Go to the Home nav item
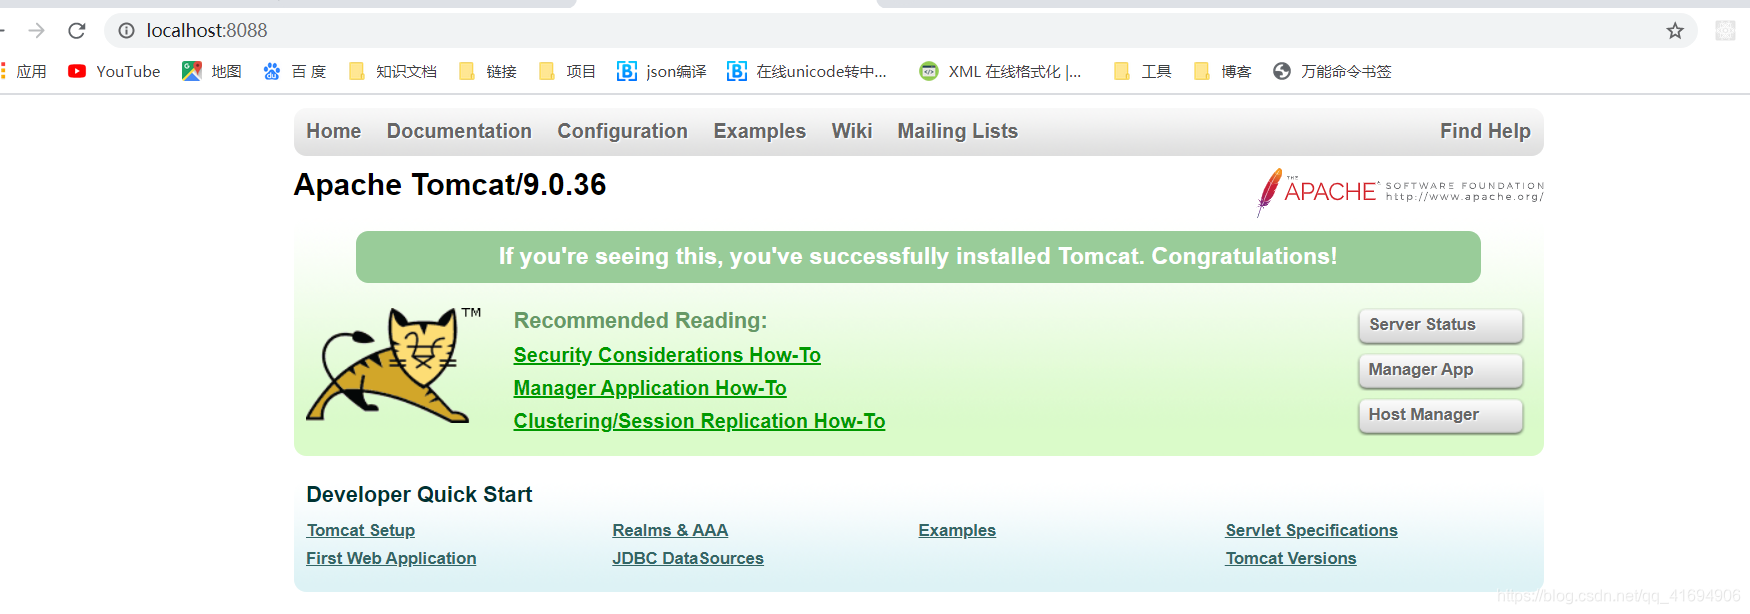 coord(334,131)
